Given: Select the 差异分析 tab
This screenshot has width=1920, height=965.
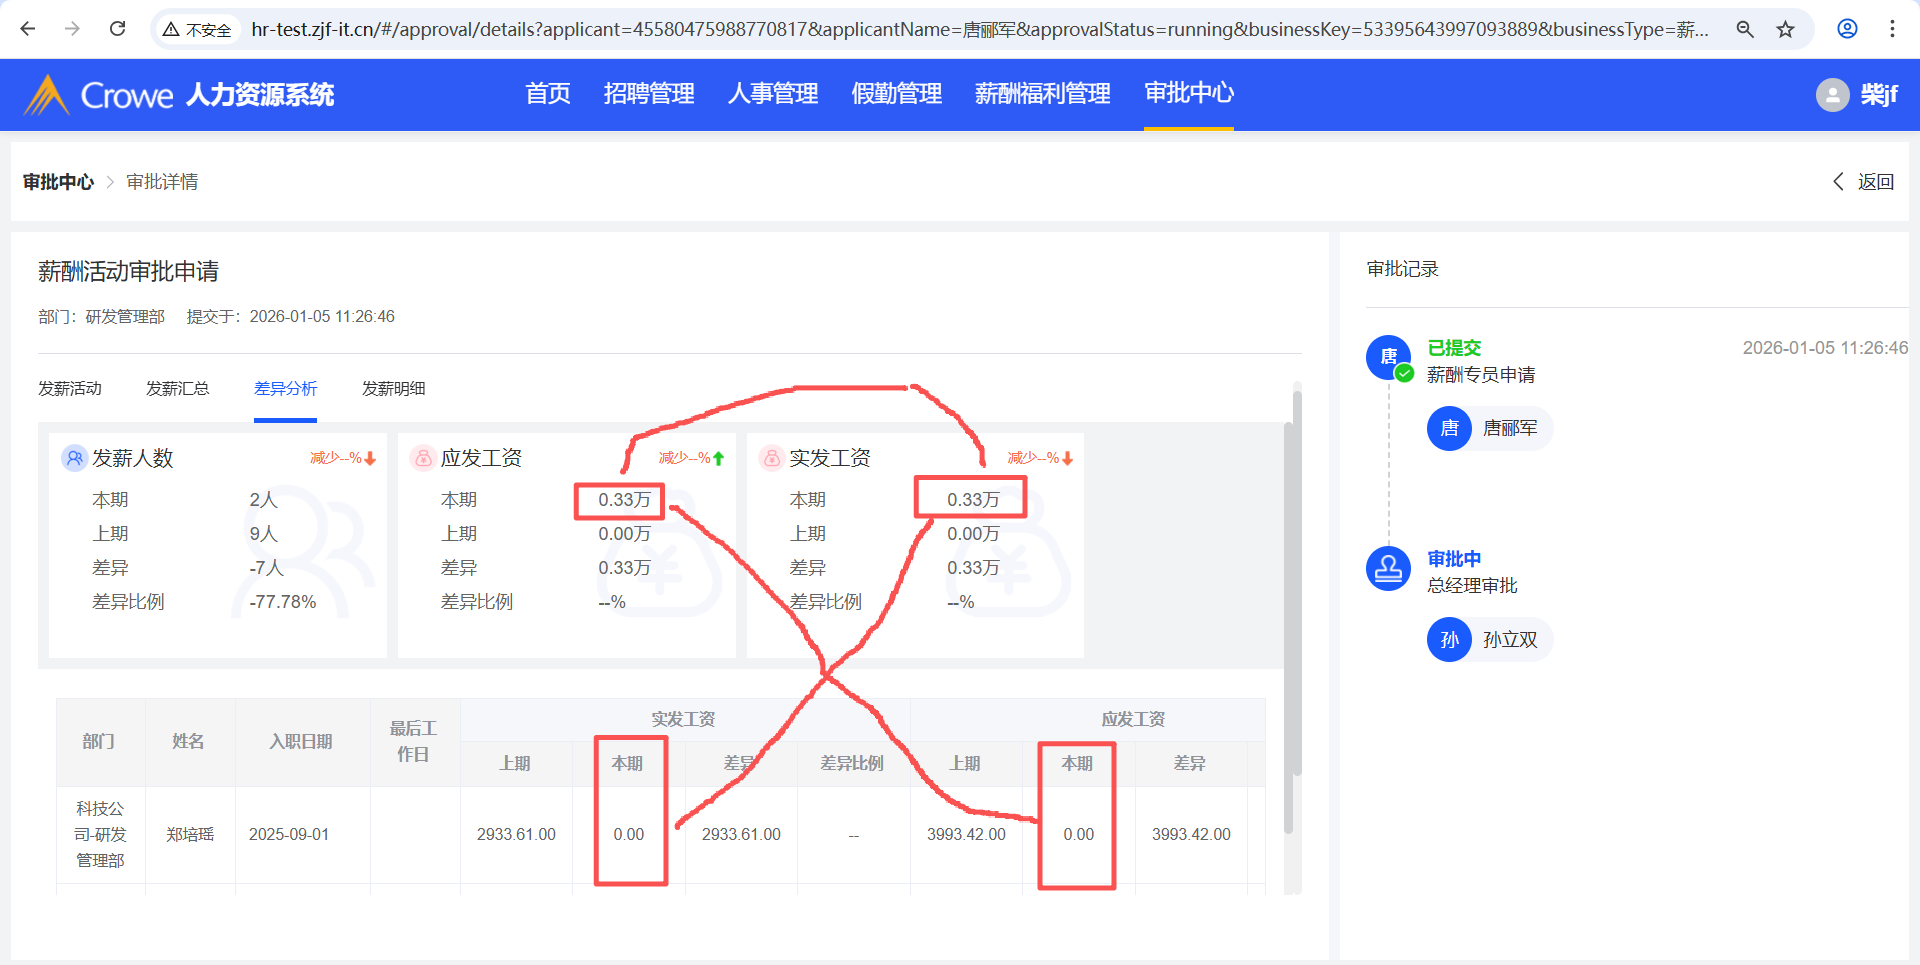Looking at the screenshot, I should click(285, 388).
